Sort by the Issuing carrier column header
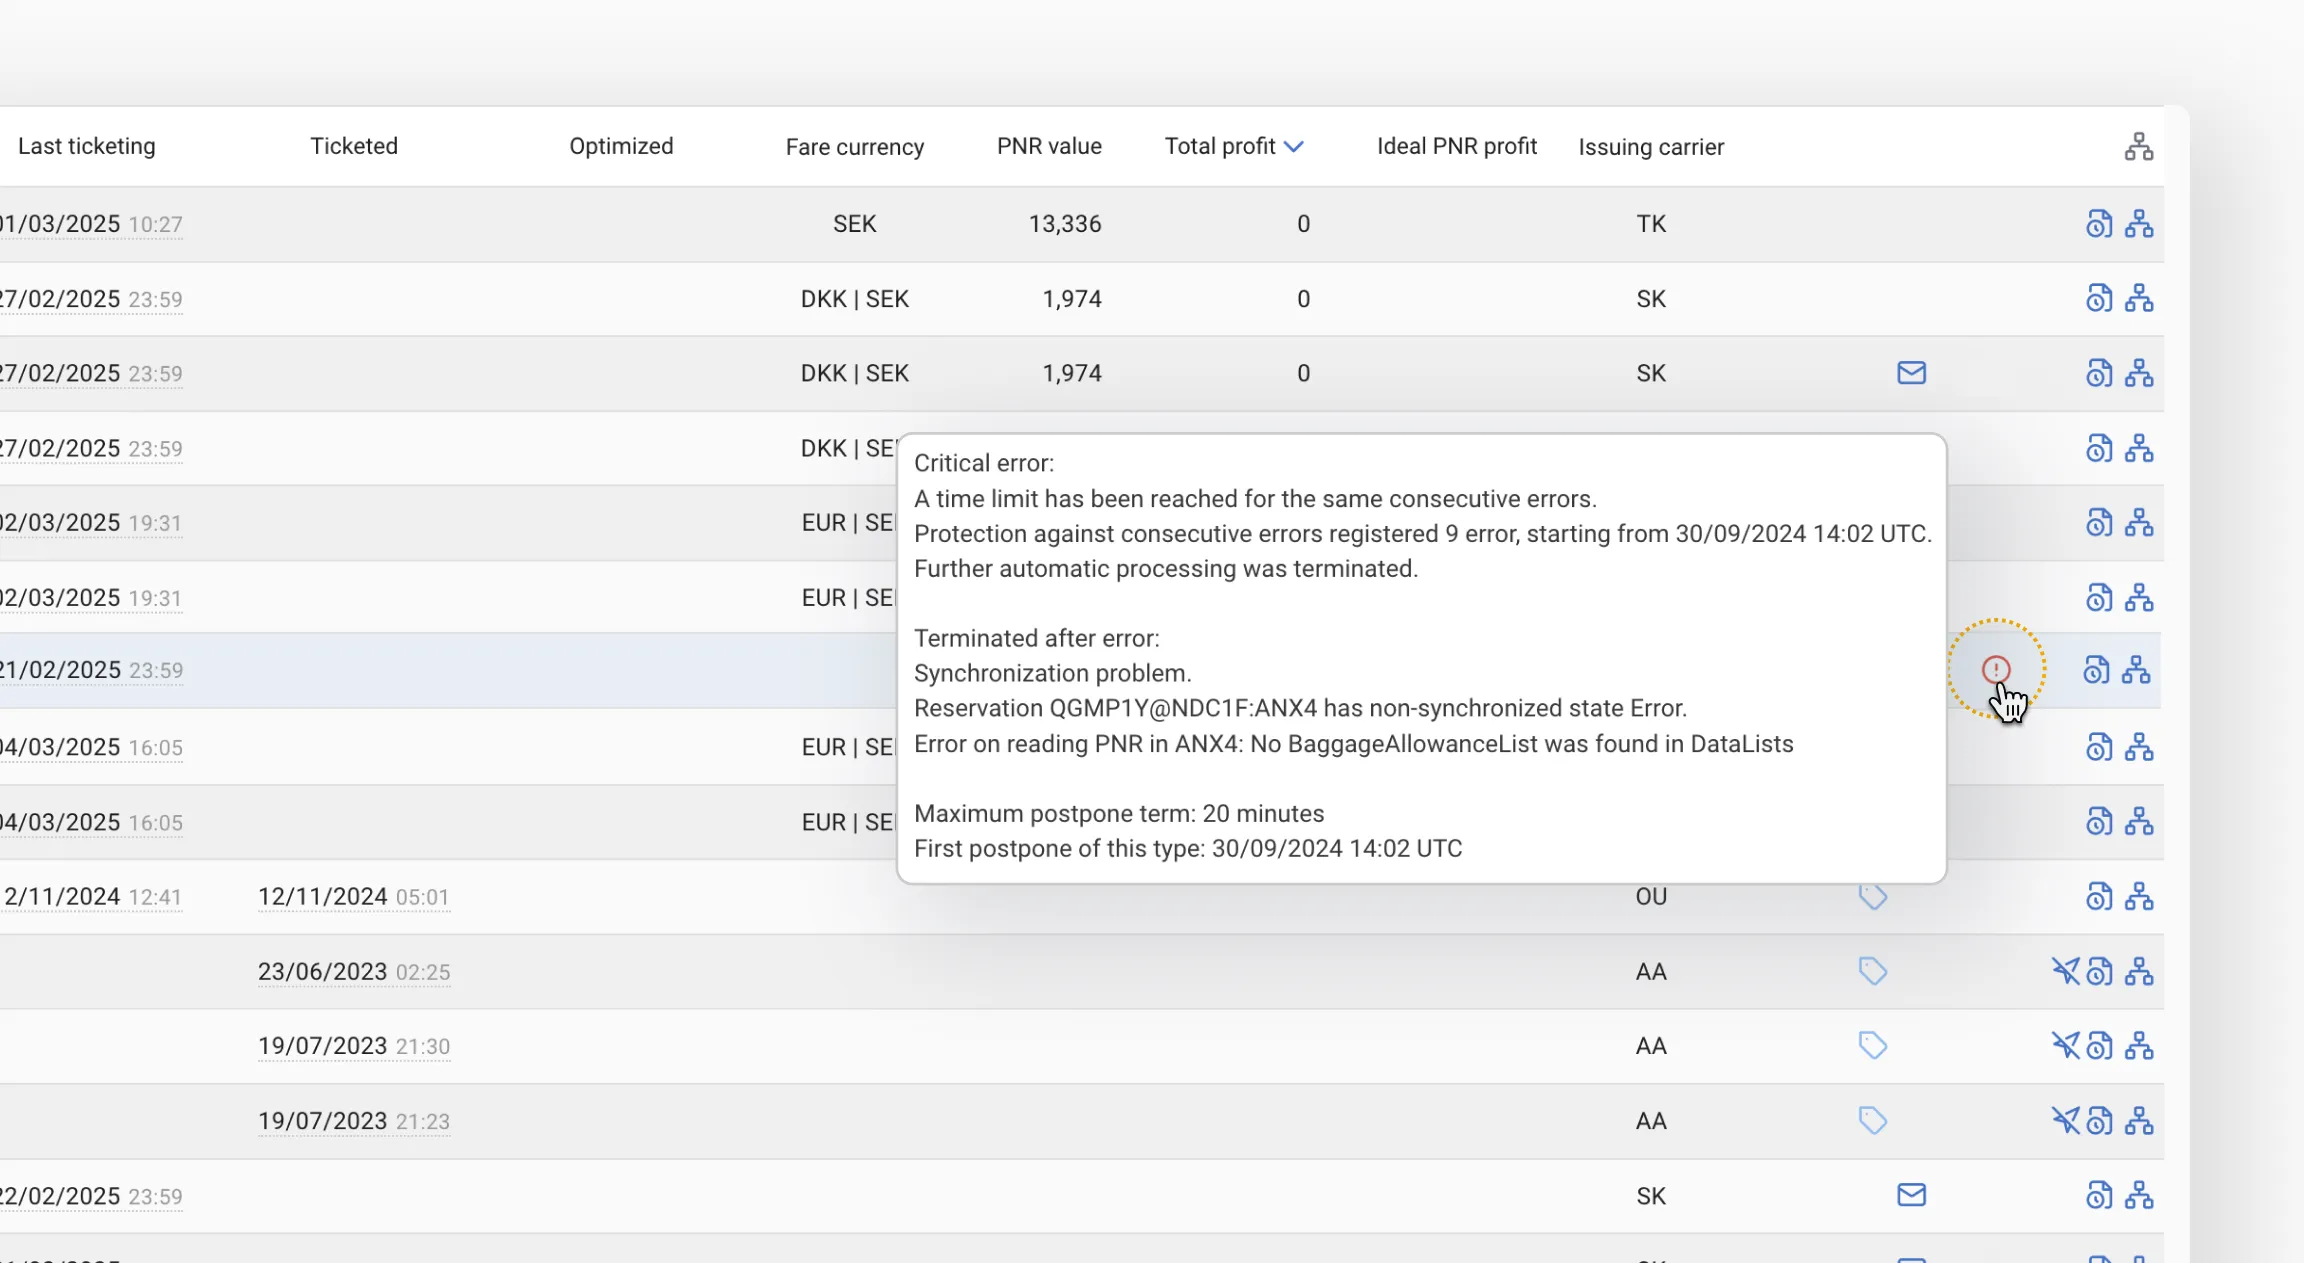The width and height of the screenshot is (2304, 1263). tap(1651, 147)
